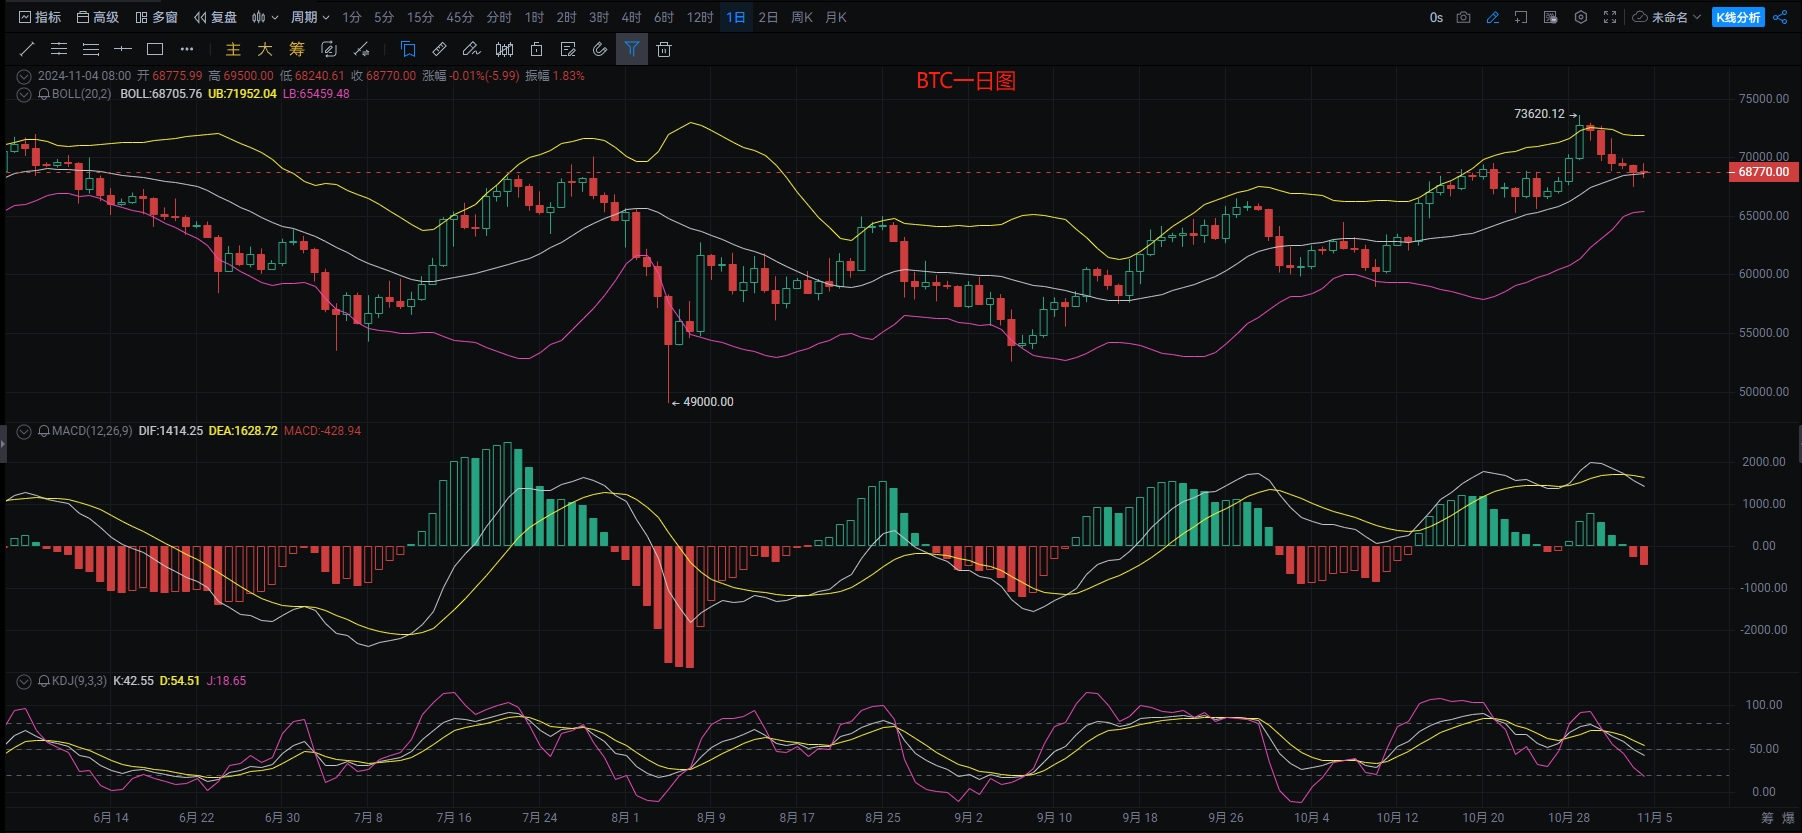Open chart settings via the hexagon icon

click(x=1581, y=17)
